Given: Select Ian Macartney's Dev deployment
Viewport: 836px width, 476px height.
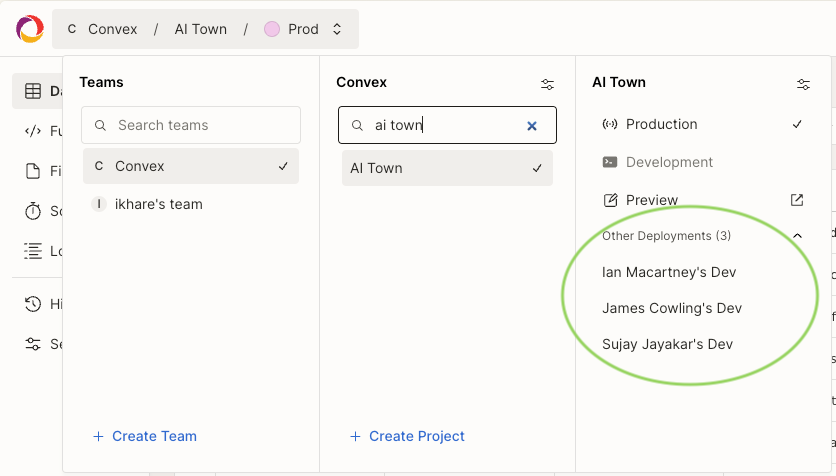Looking at the screenshot, I should pyautogui.click(x=669, y=272).
